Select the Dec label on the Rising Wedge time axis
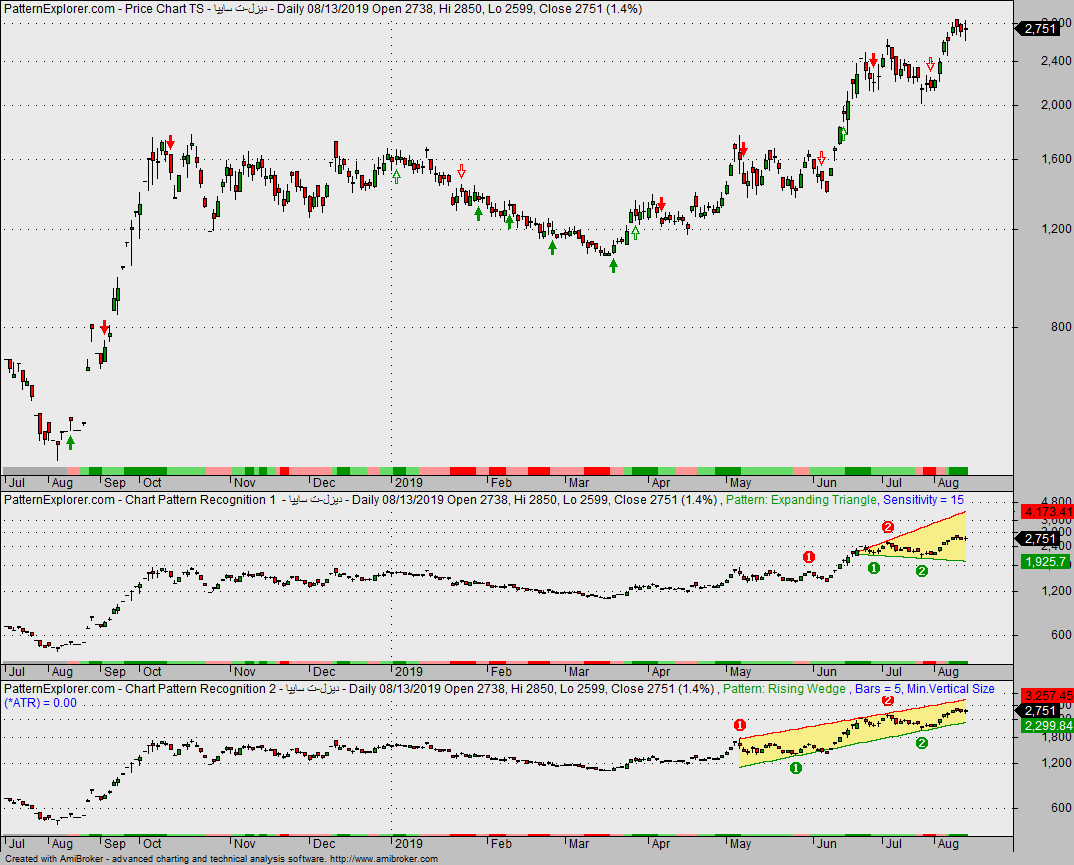Screen dimensions: 1074x865 pyautogui.click(x=324, y=844)
